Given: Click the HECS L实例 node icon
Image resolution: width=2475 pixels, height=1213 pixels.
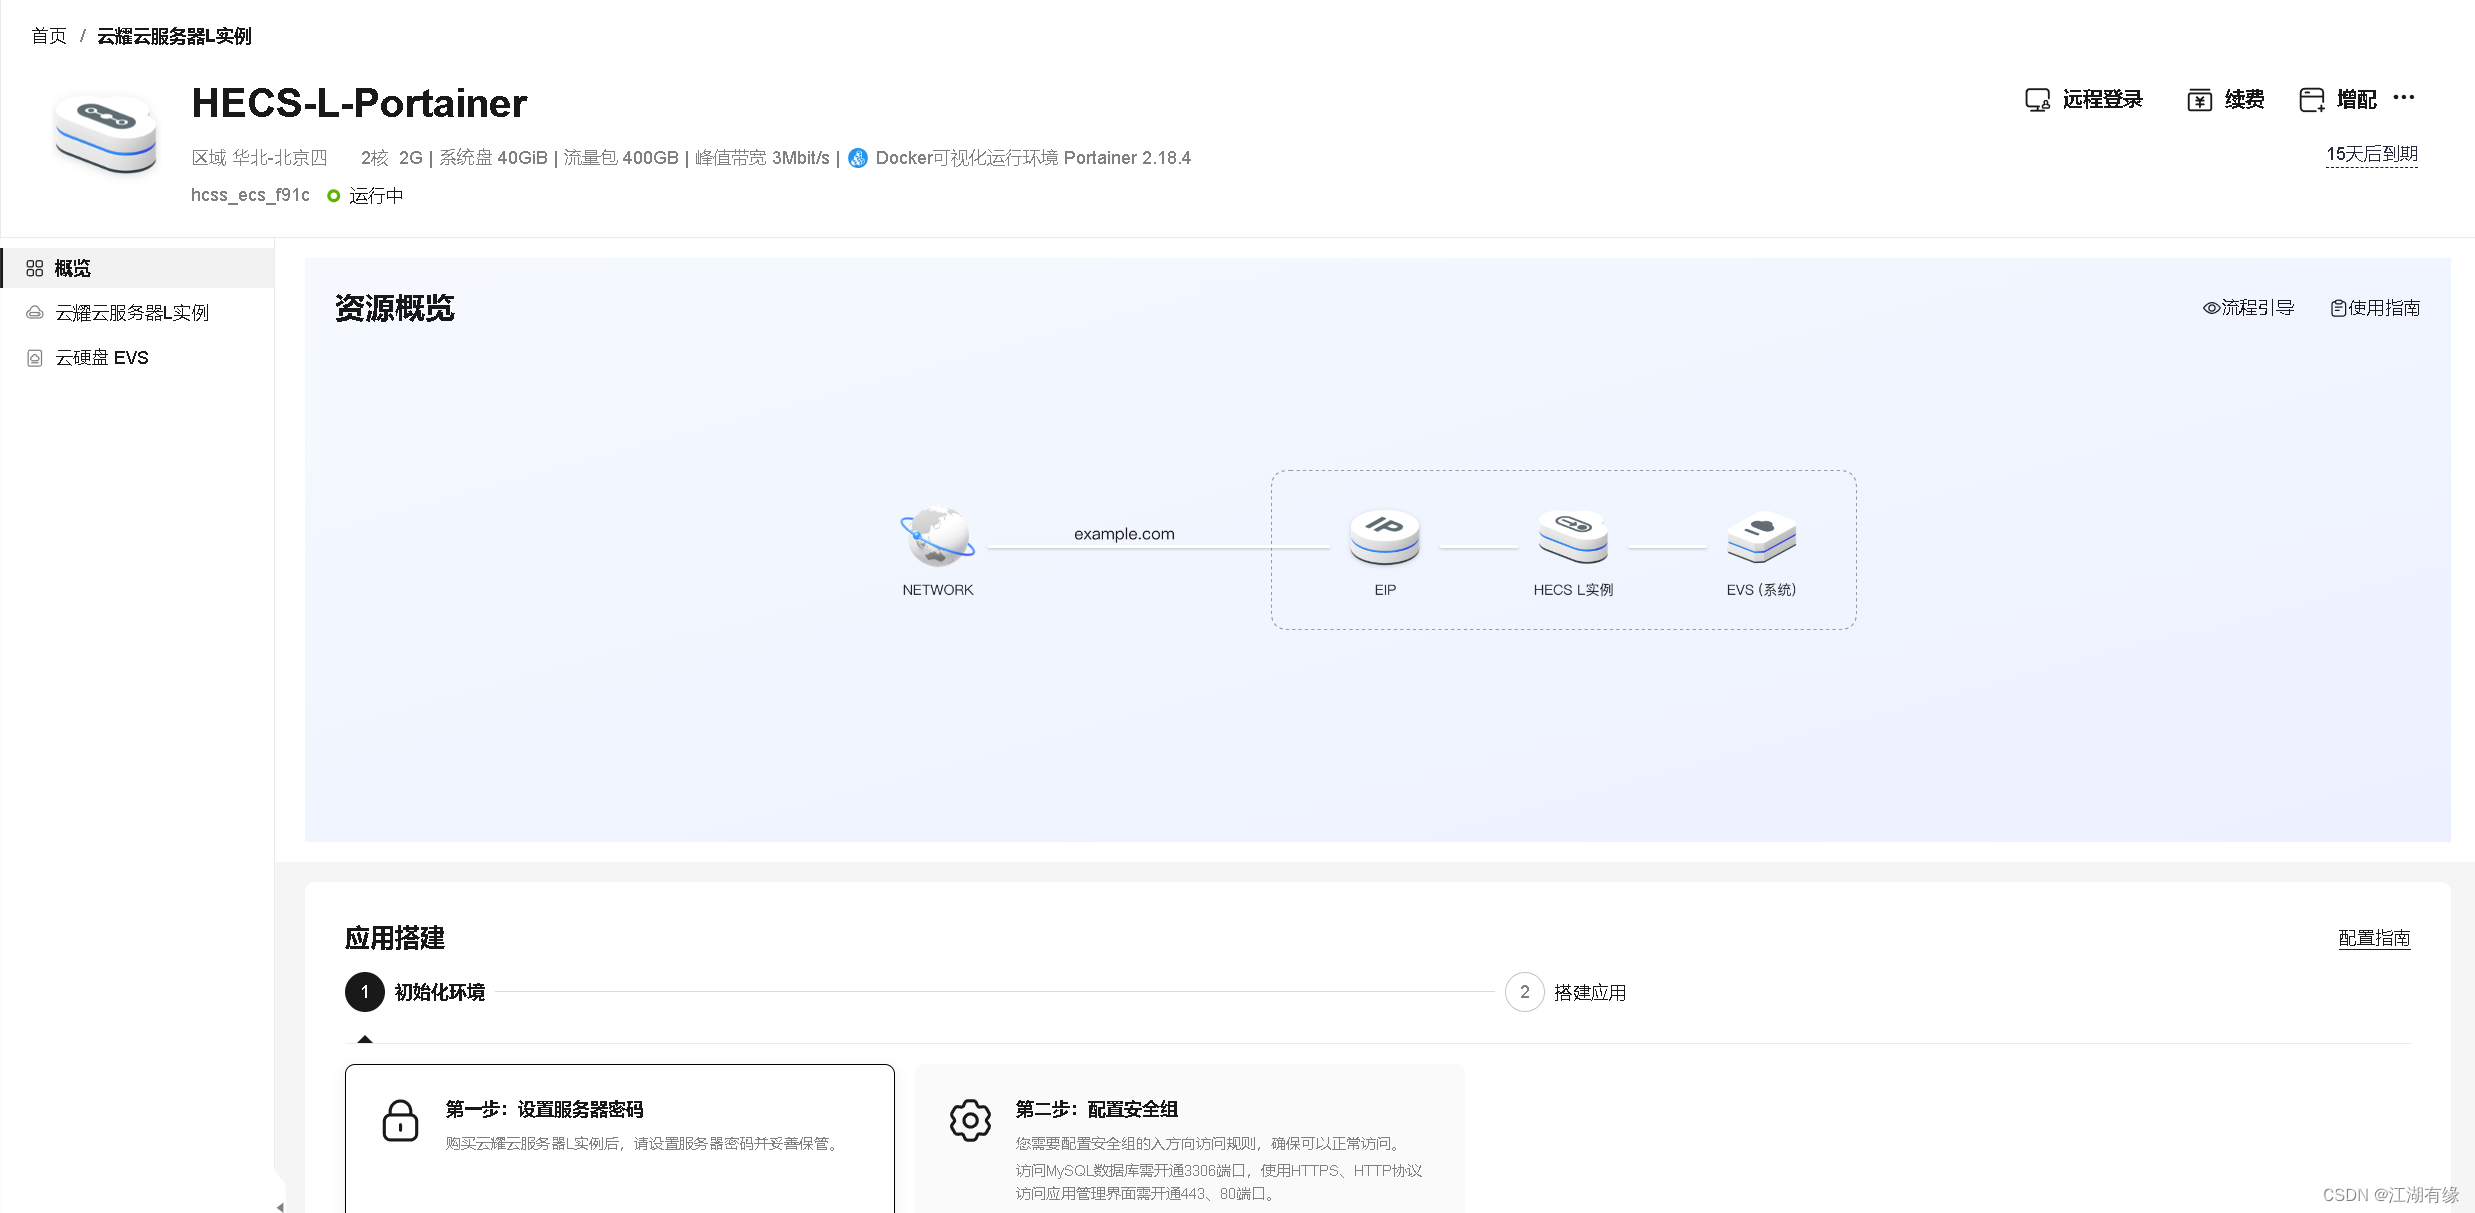Looking at the screenshot, I should pyautogui.click(x=1573, y=537).
